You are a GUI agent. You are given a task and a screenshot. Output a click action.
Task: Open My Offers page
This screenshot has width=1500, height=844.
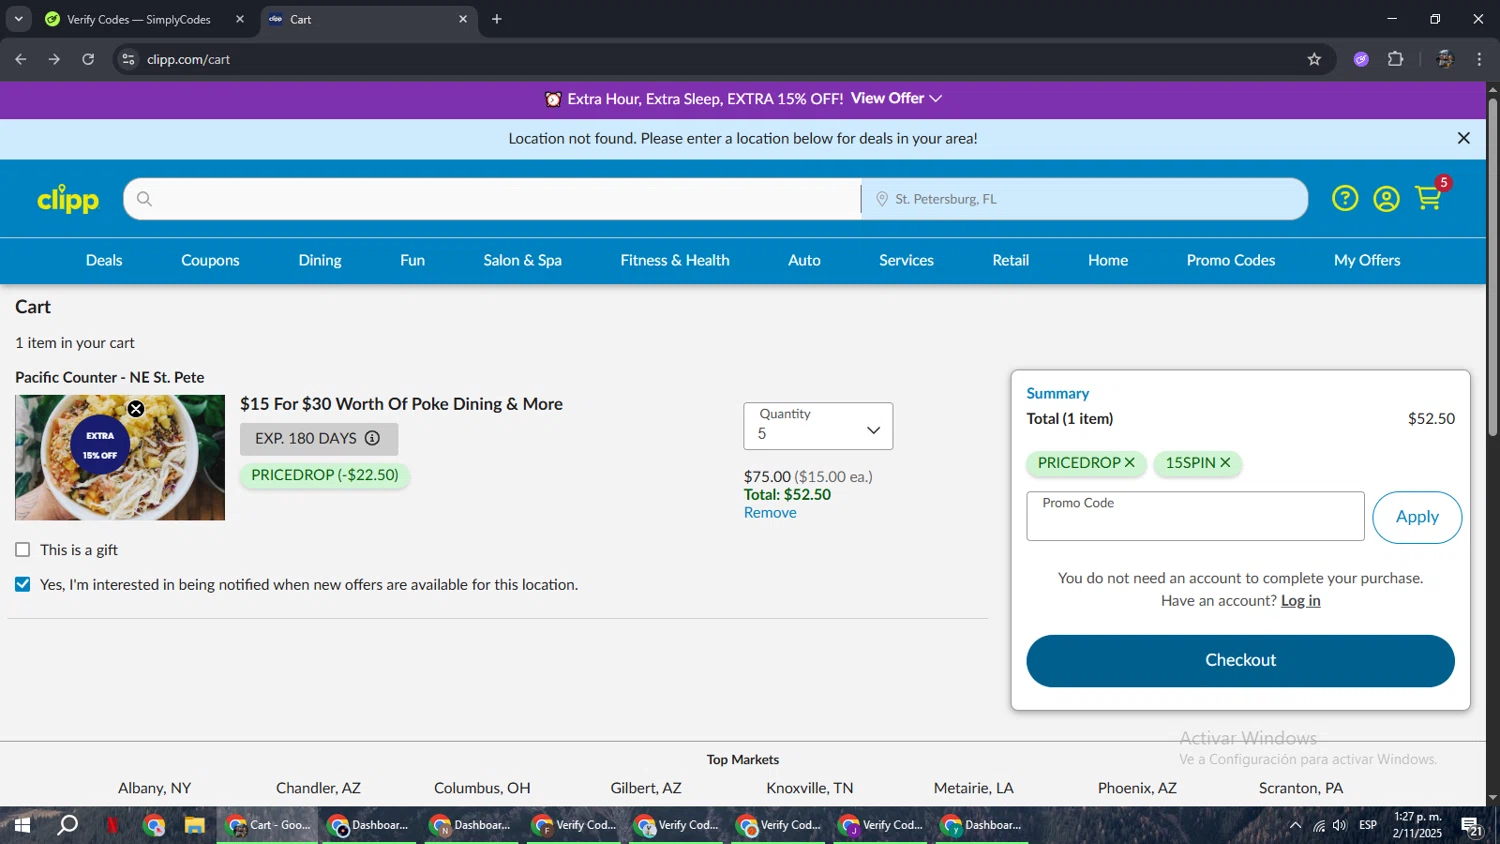(1367, 260)
